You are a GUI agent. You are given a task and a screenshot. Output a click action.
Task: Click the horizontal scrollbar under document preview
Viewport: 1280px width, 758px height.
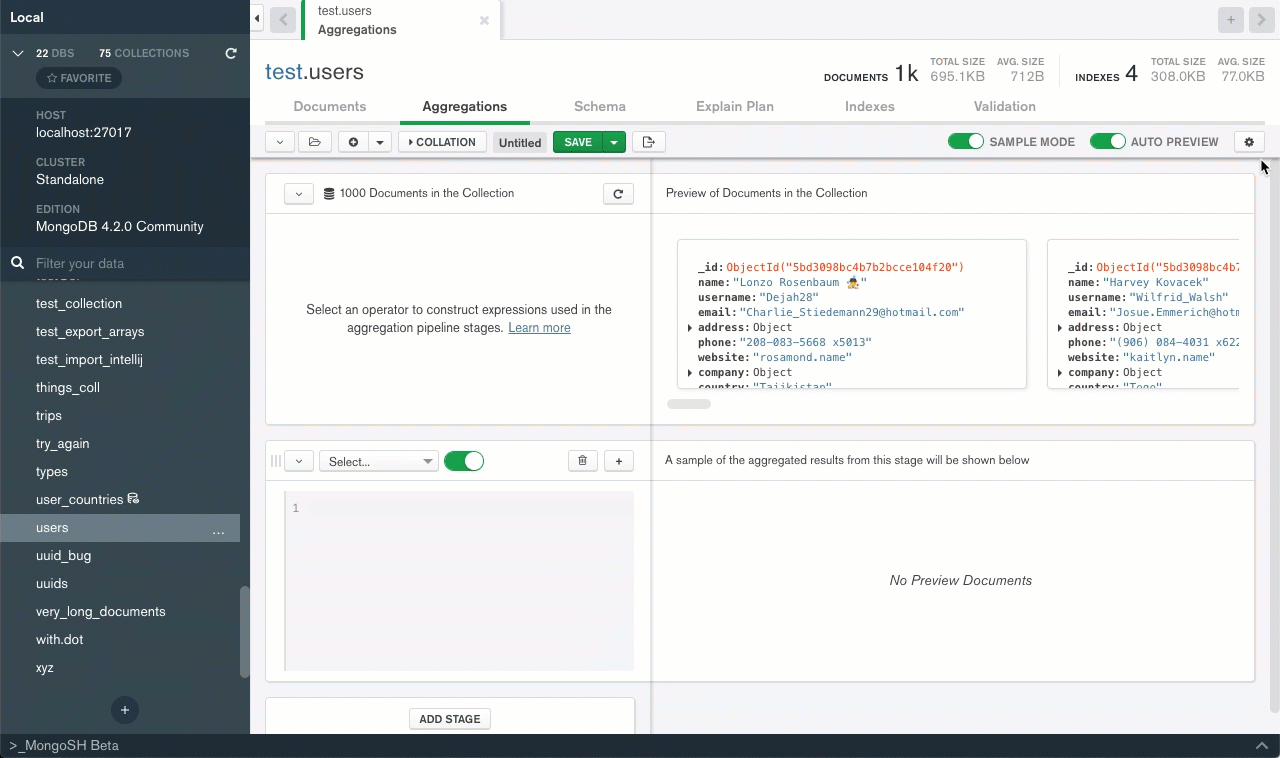689,404
